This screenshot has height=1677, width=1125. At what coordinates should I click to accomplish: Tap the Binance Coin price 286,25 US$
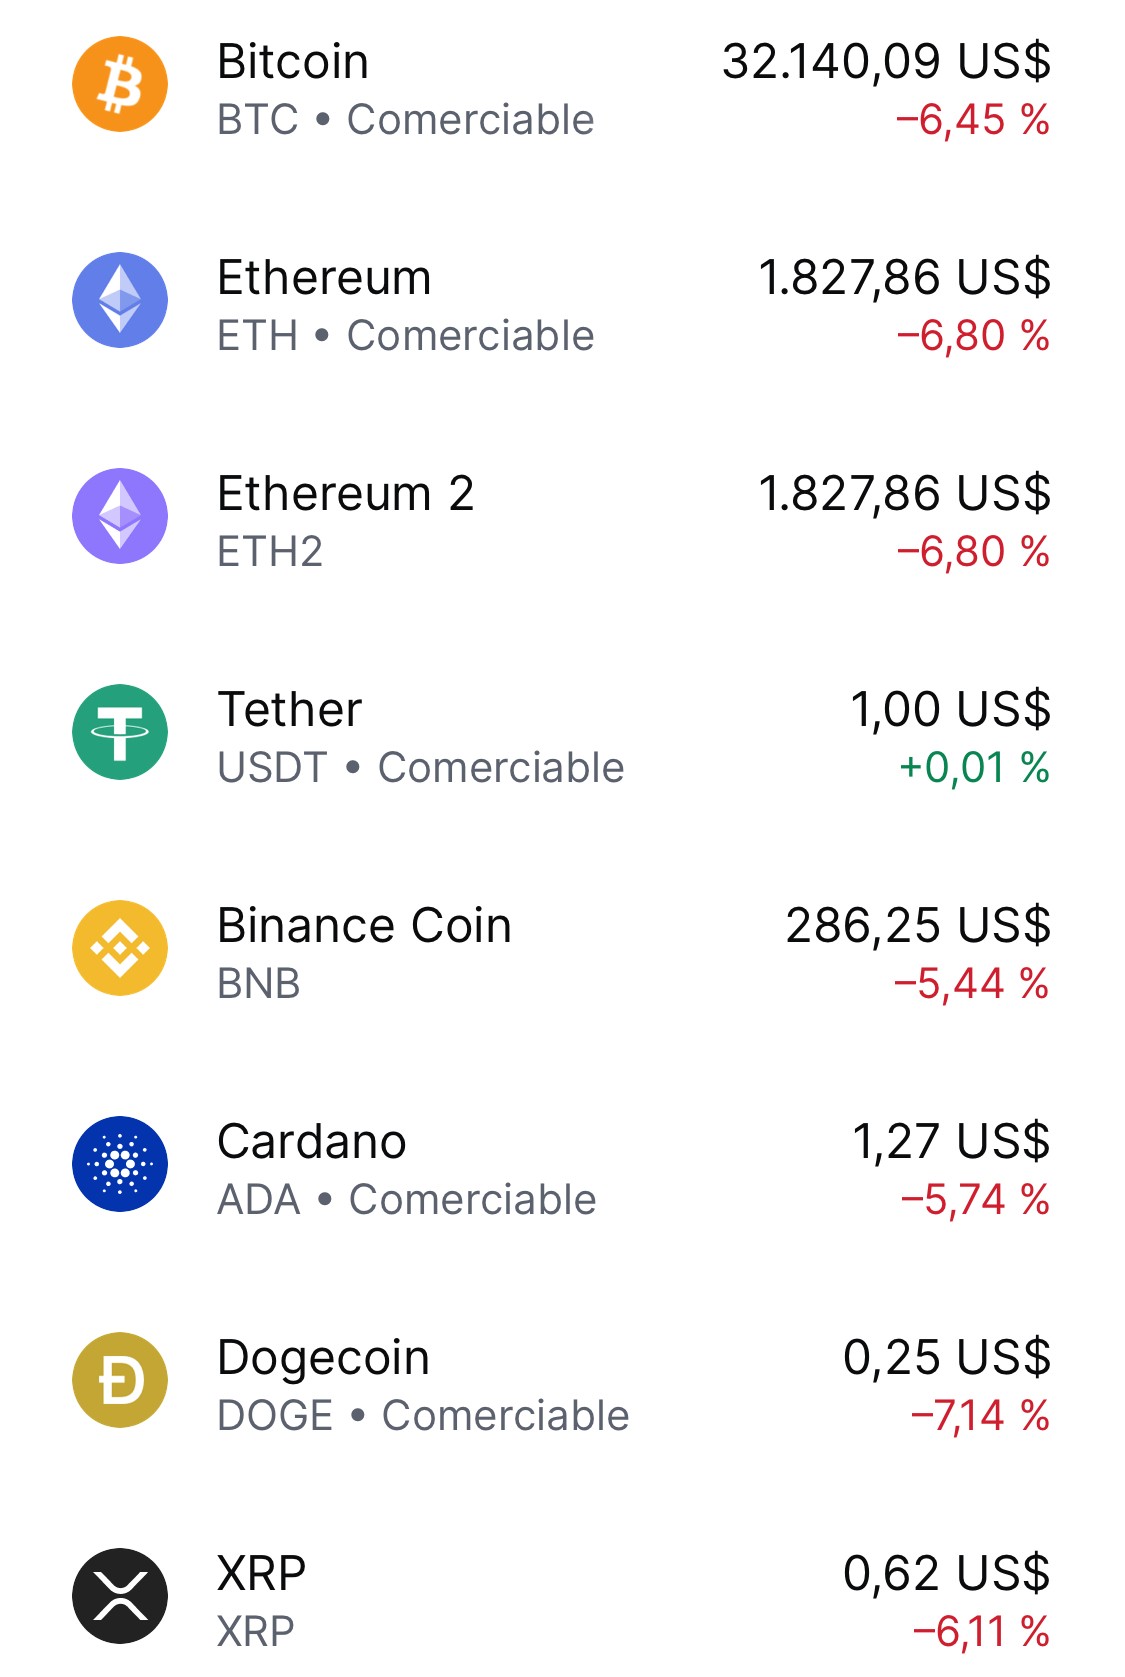tap(918, 926)
